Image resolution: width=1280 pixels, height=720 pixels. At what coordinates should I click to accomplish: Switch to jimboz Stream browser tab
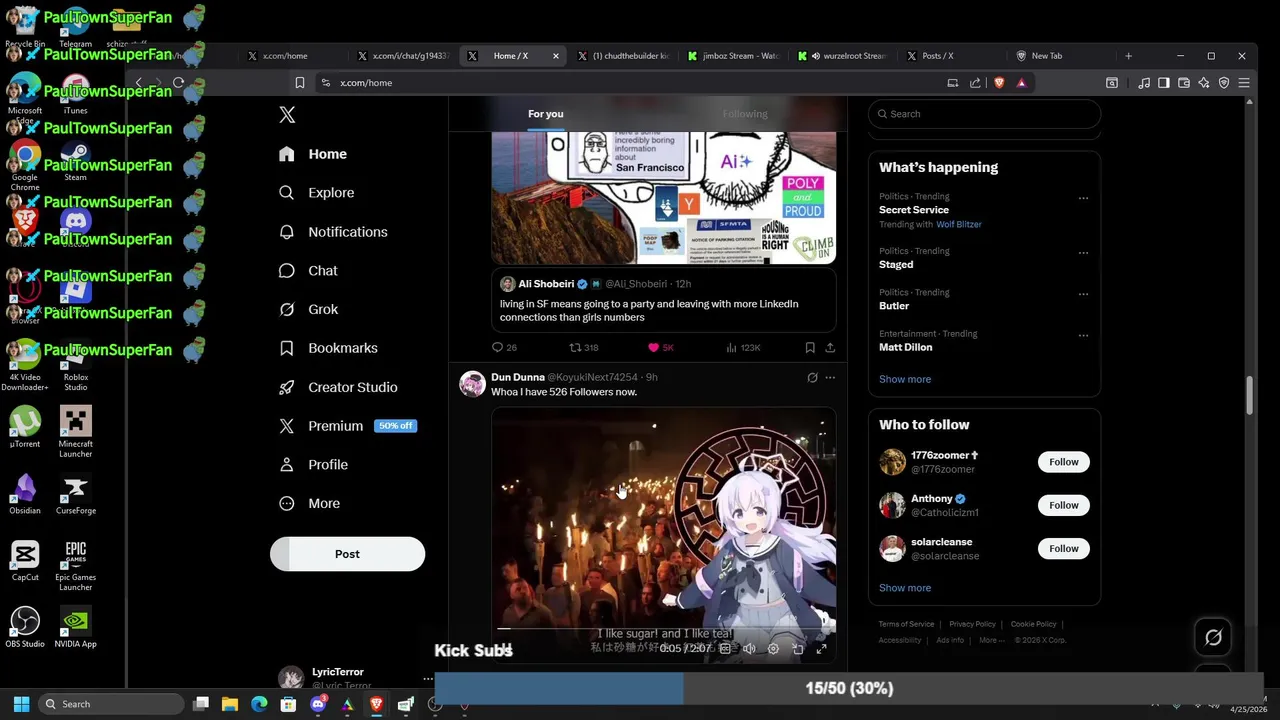[733, 56]
